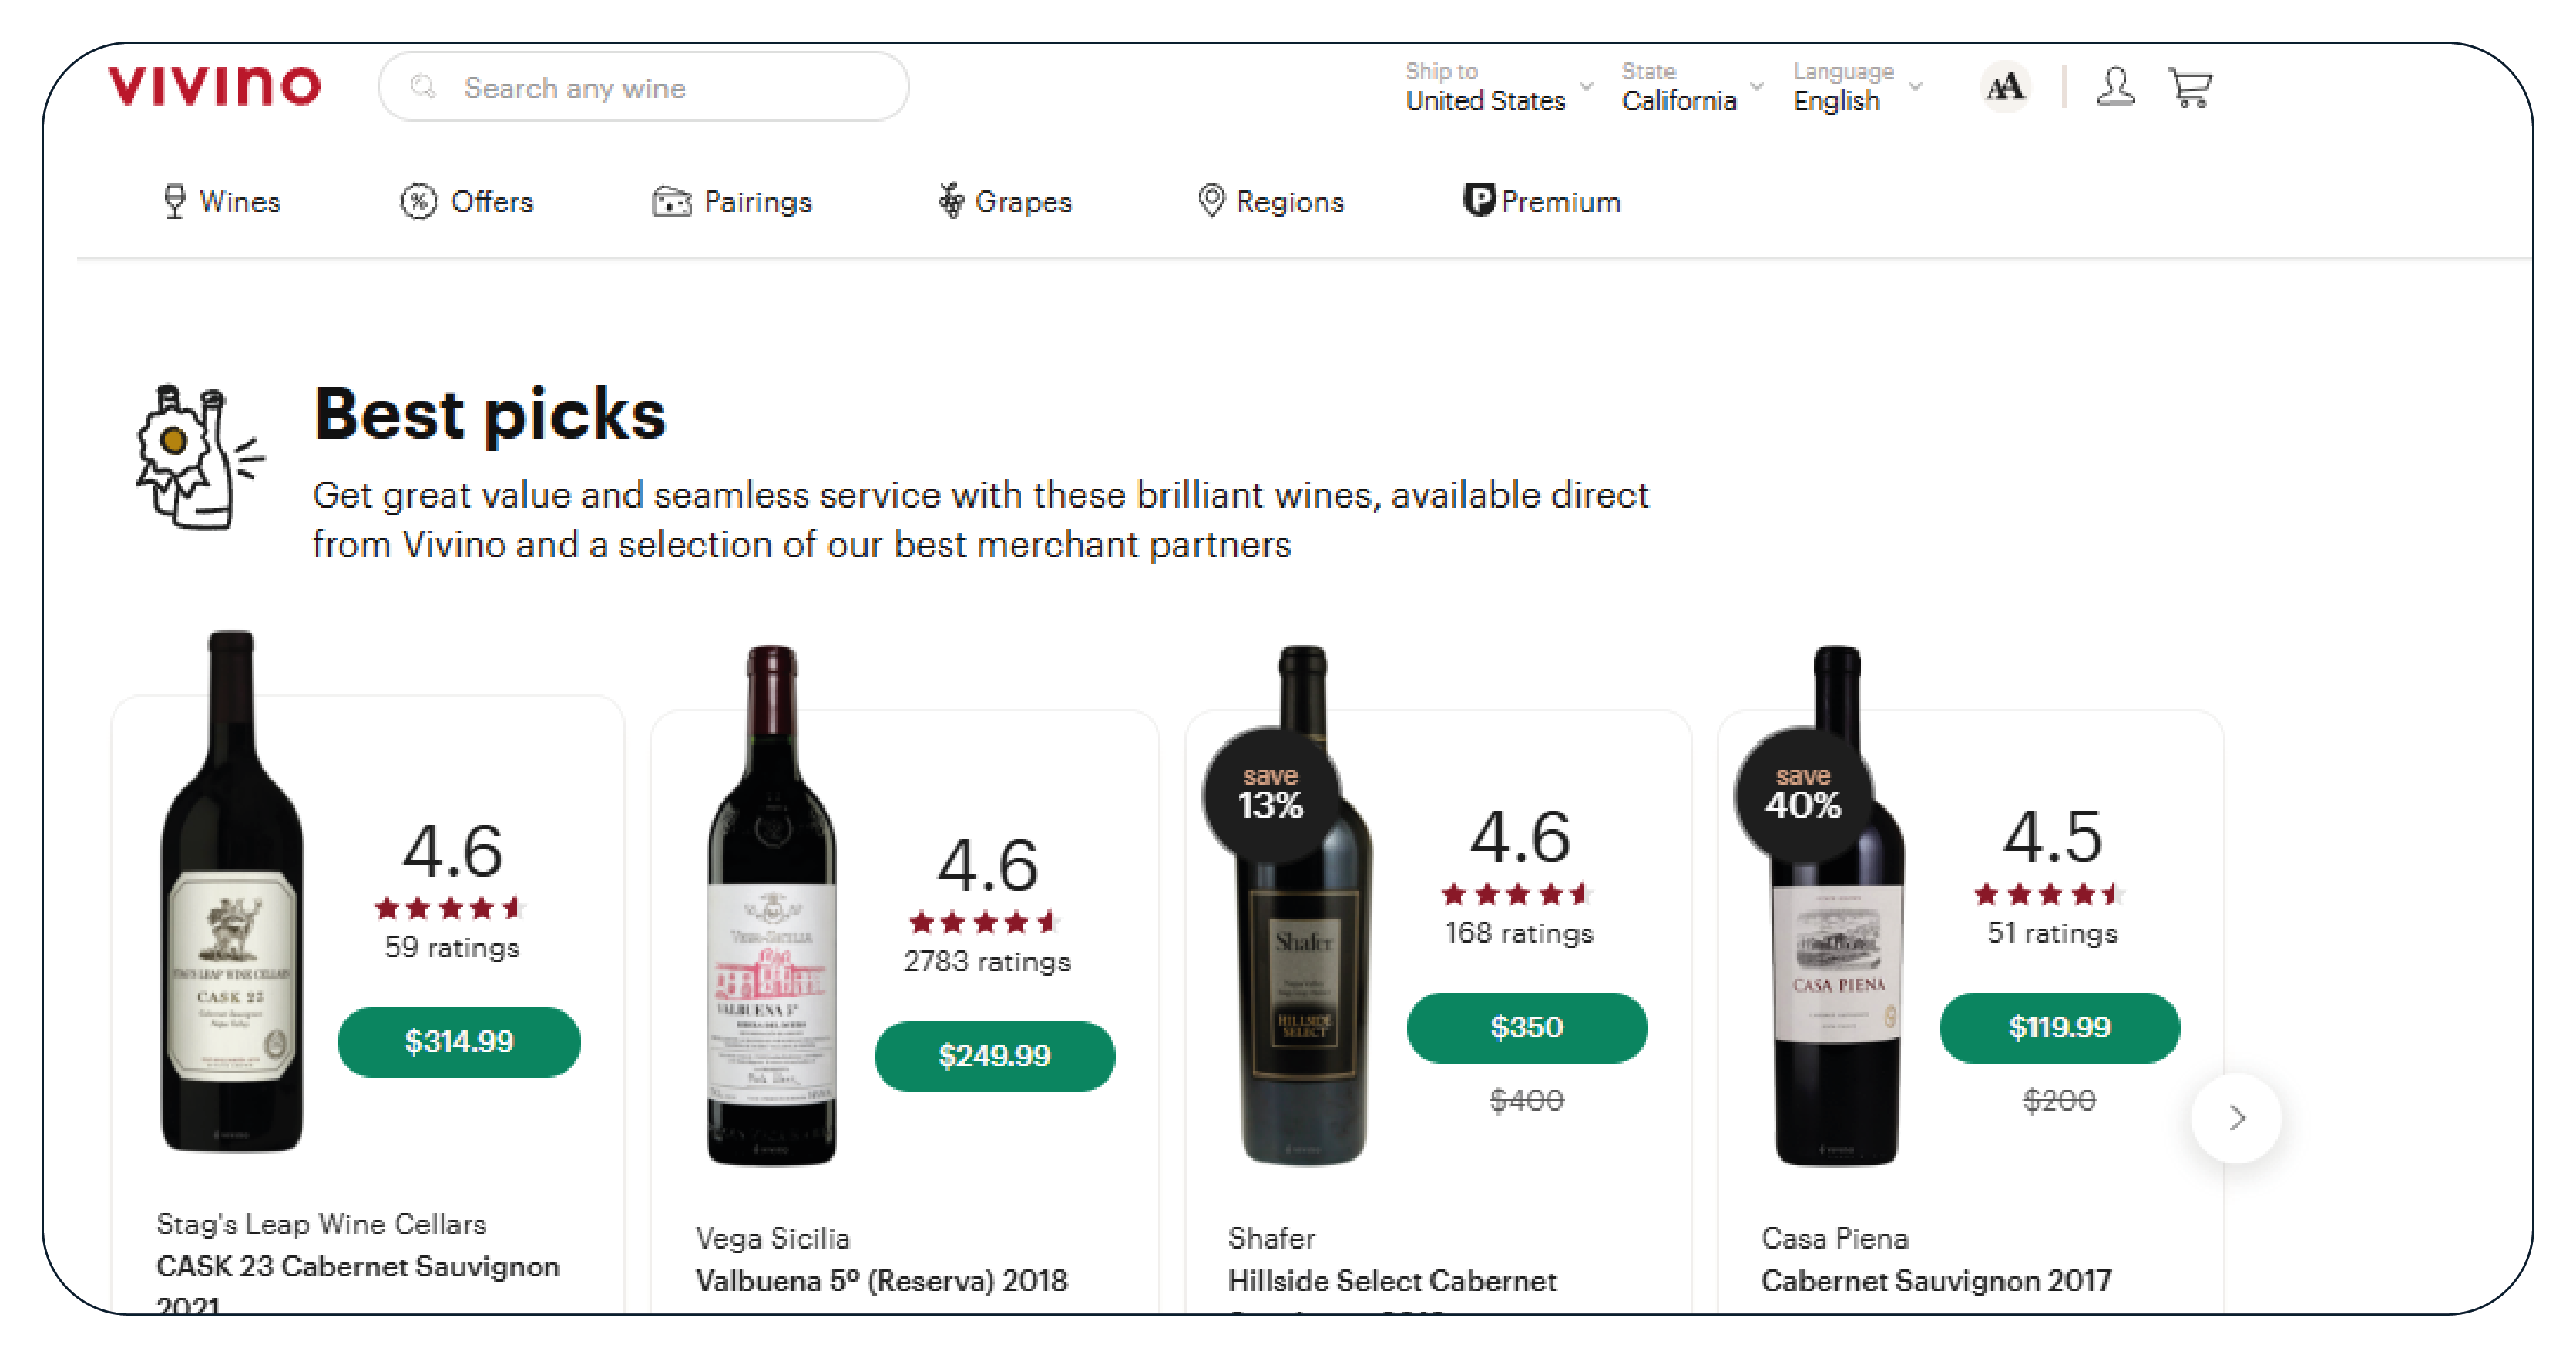
Task: Click the $314.99 price button
Action: tap(459, 1041)
